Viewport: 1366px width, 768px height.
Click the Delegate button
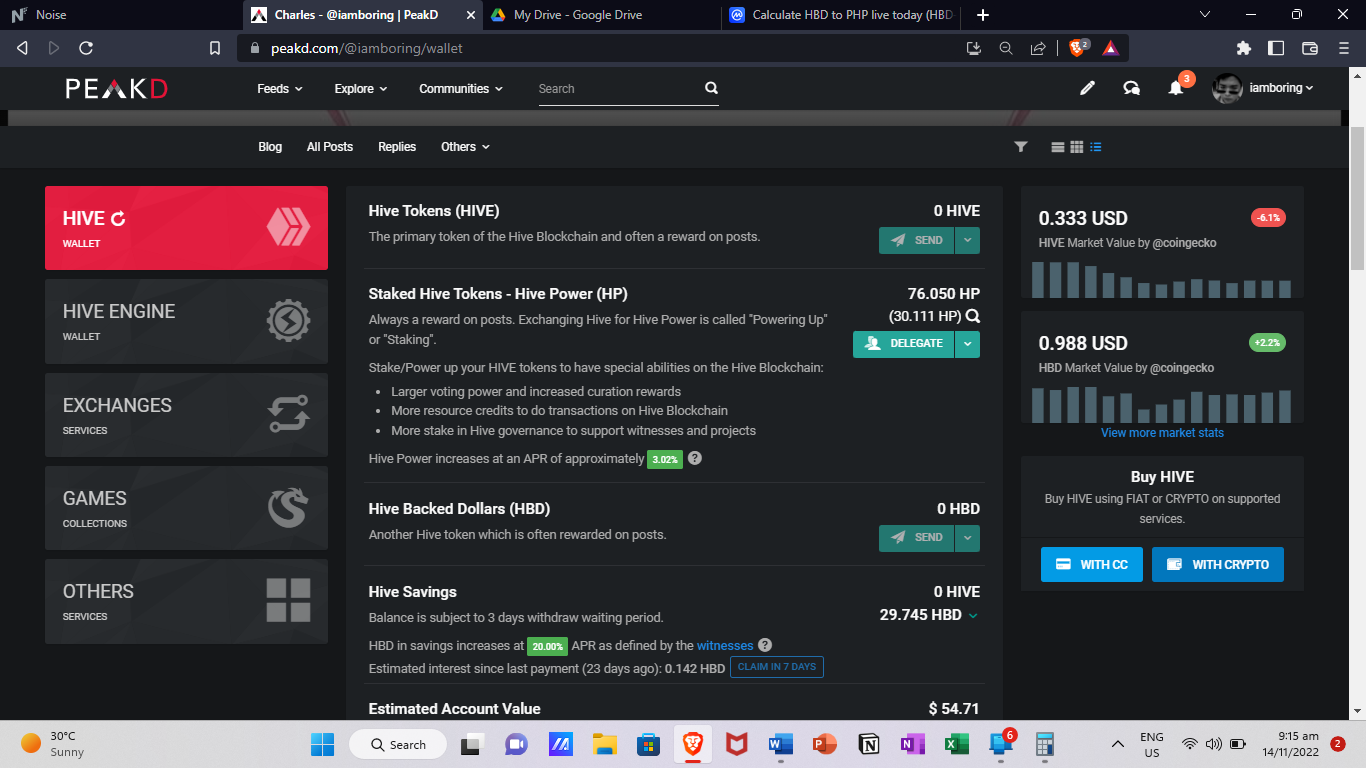(903, 344)
